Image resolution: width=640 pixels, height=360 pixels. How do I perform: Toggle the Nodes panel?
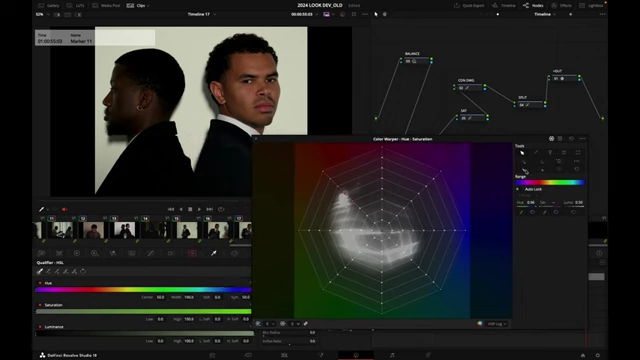533,6
